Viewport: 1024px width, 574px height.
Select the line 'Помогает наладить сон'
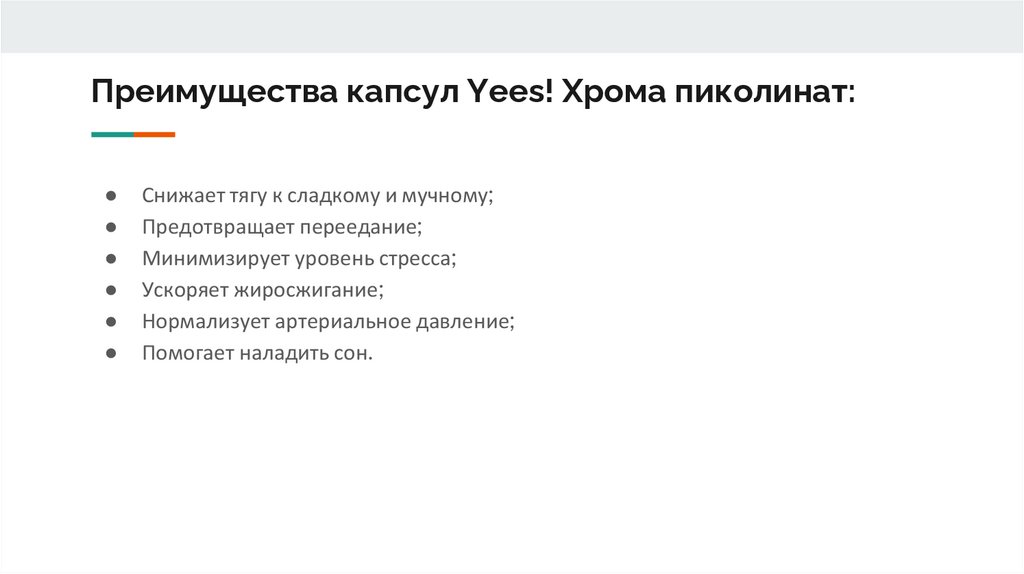pos(257,354)
